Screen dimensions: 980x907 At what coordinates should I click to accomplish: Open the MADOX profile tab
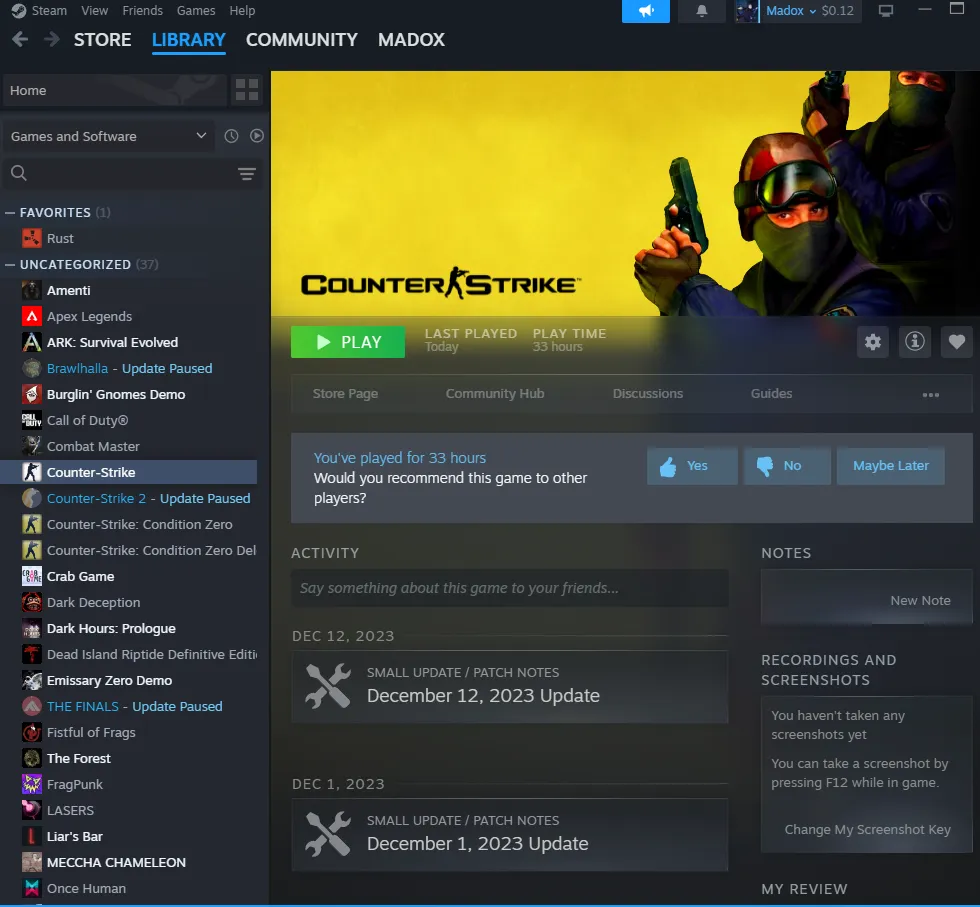tap(411, 39)
